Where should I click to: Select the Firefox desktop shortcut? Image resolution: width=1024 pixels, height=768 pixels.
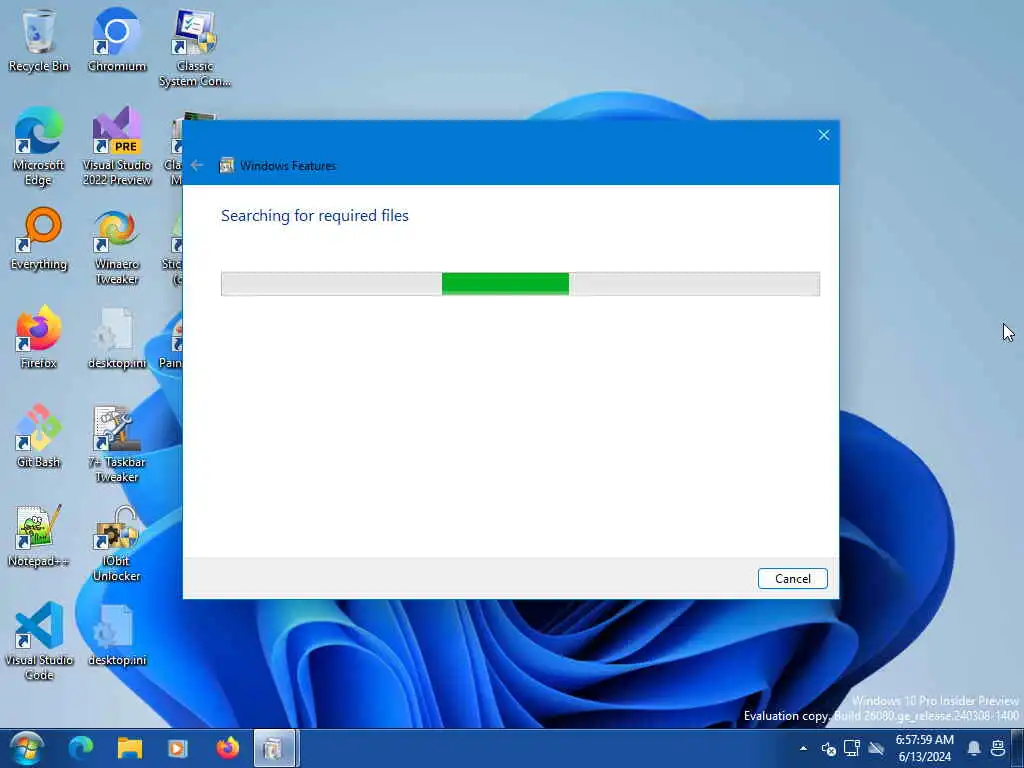[39, 338]
